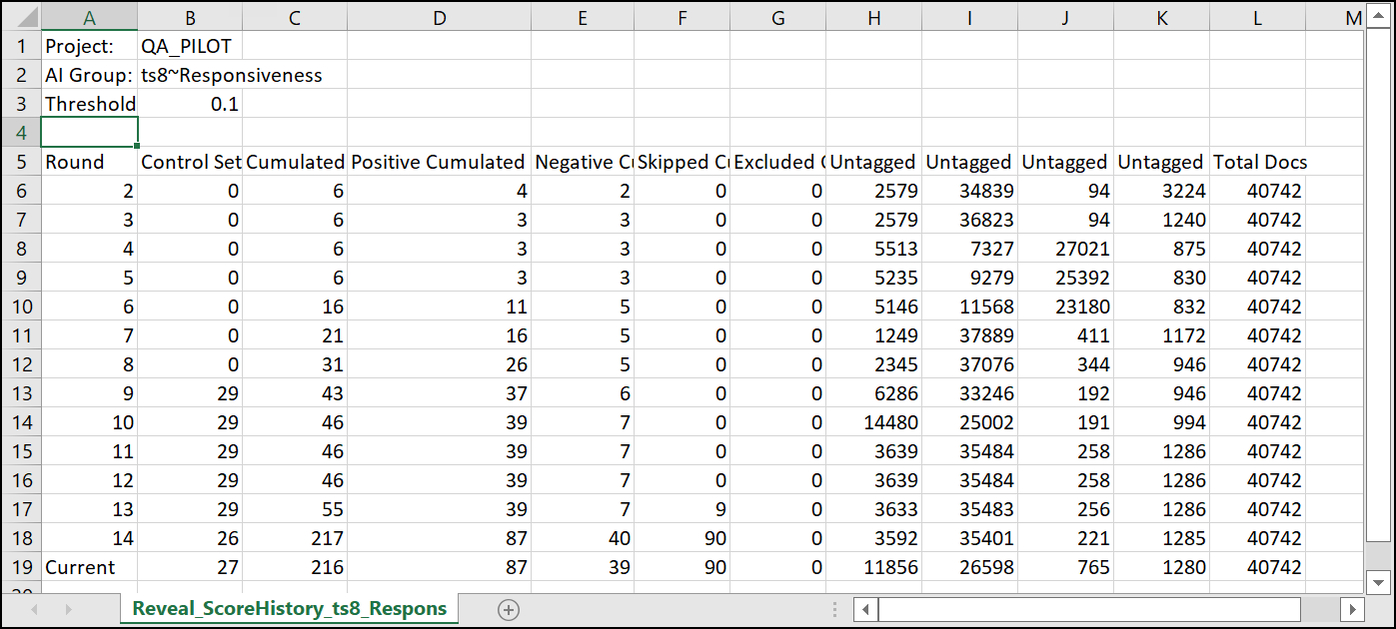Click the Total Docs header cell

click(x=1258, y=162)
